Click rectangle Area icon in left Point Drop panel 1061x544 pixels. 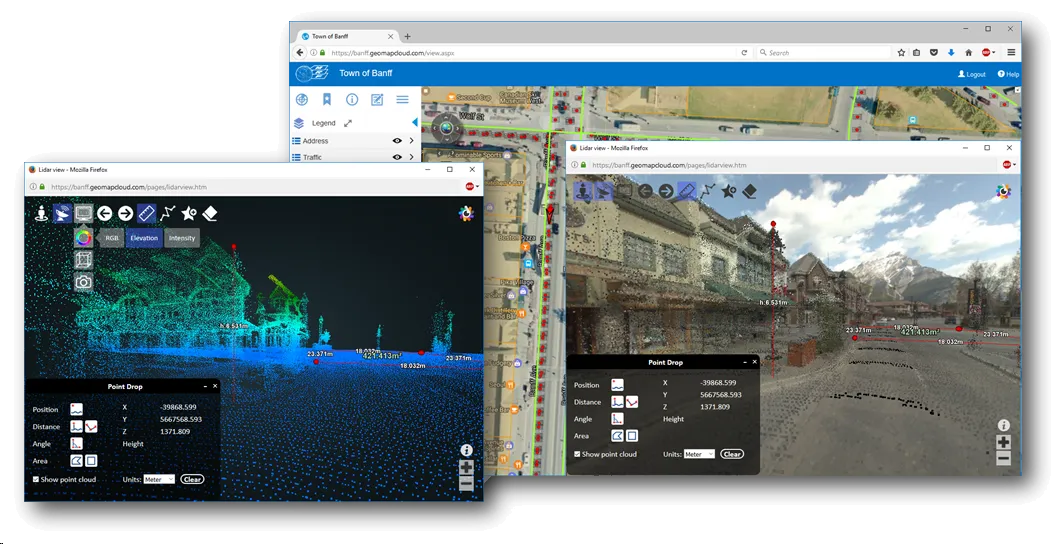pyautogui.click(x=91, y=461)
